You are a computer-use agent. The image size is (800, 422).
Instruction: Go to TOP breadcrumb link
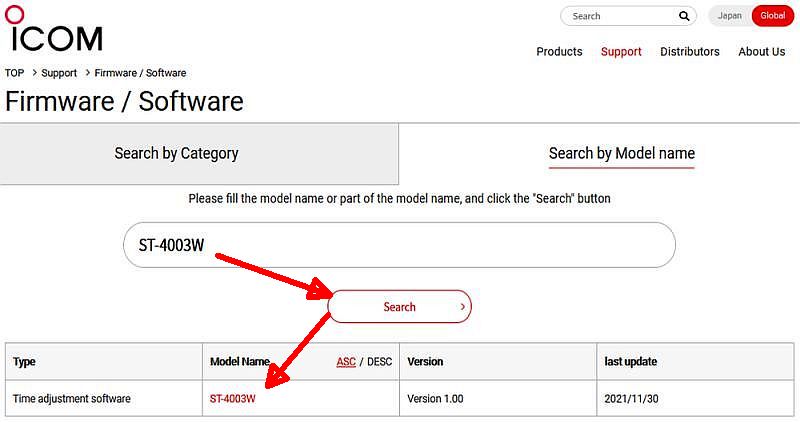click(x=14, y=73)
